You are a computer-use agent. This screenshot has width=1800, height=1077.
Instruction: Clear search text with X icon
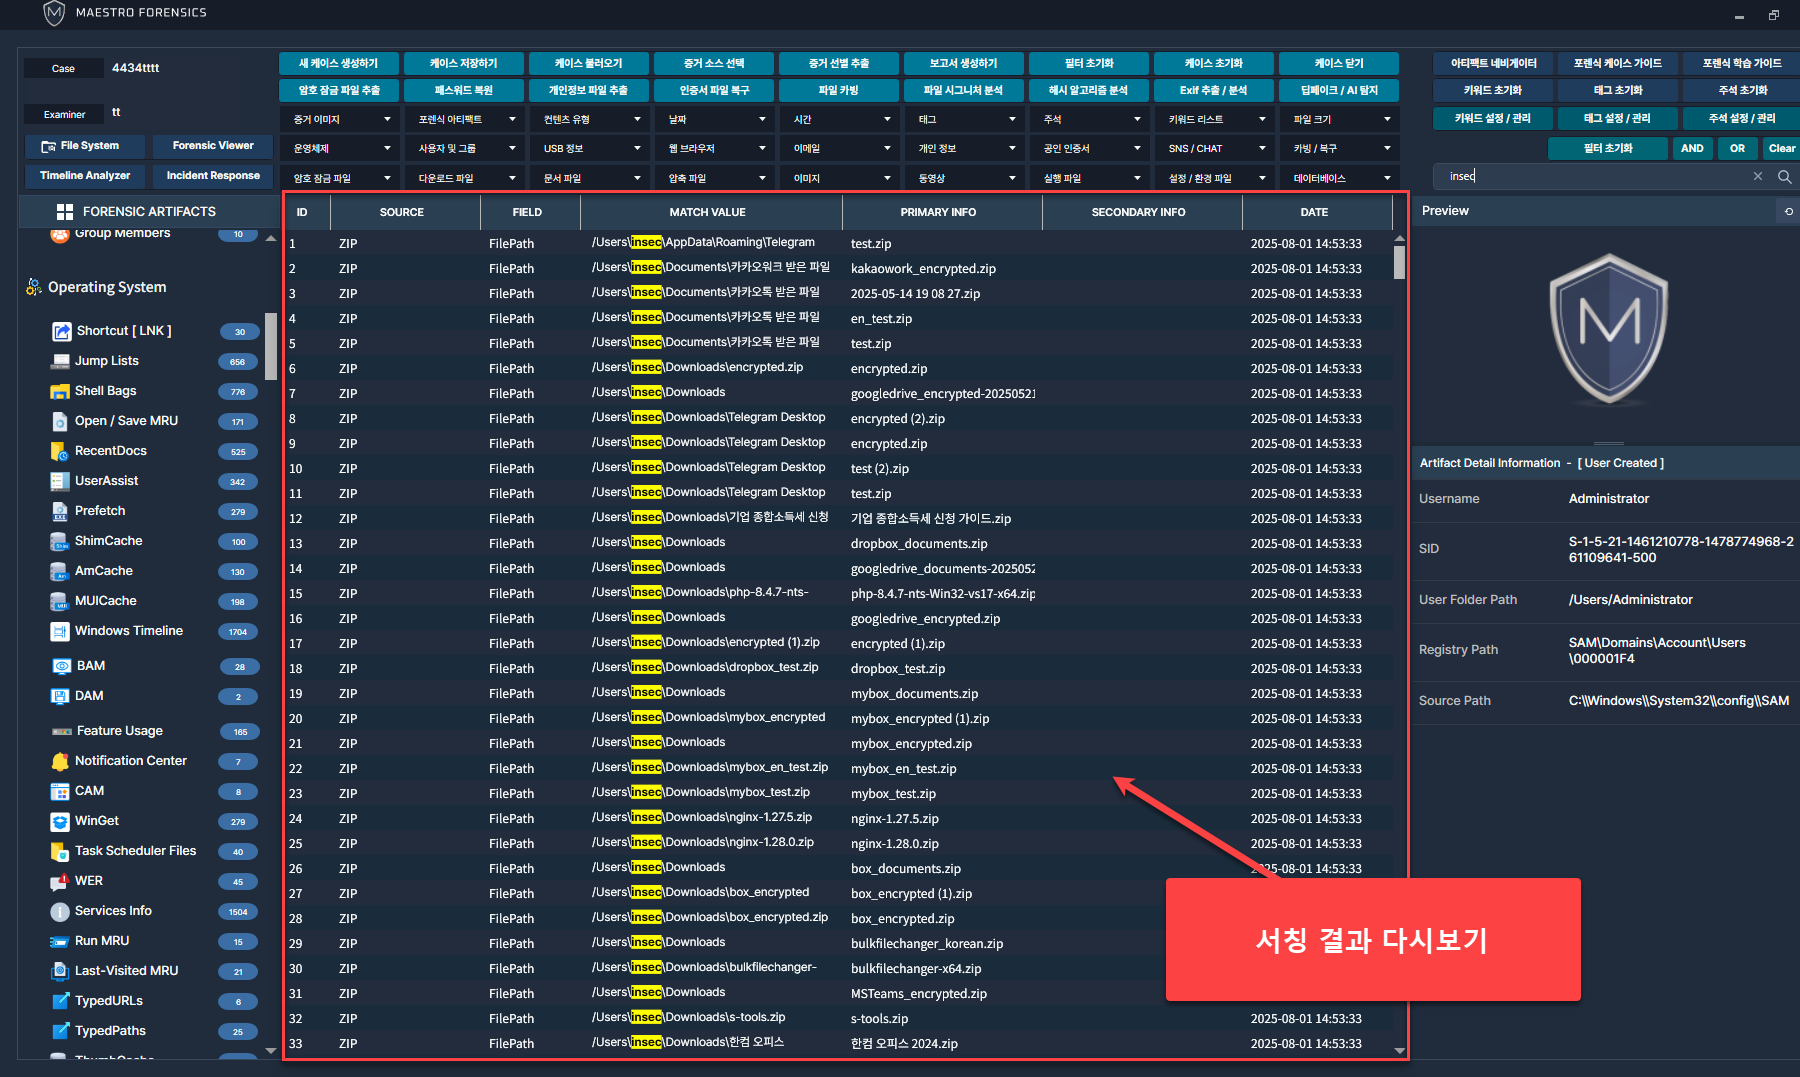point(1758,176)
